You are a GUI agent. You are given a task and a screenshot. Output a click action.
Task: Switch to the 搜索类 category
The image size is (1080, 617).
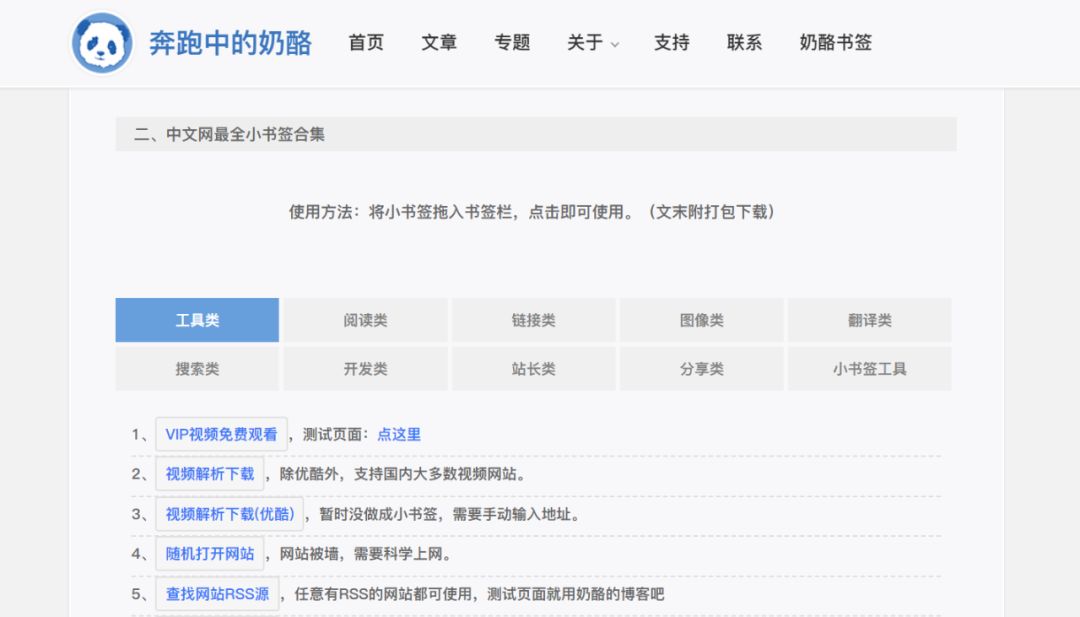(x=197, y=368)
